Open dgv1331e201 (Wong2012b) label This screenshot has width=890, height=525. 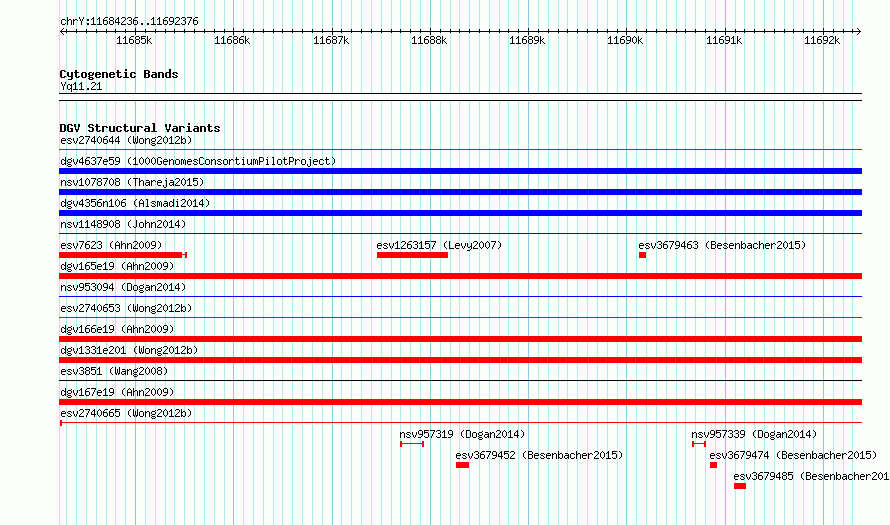[x=129, y=350]
